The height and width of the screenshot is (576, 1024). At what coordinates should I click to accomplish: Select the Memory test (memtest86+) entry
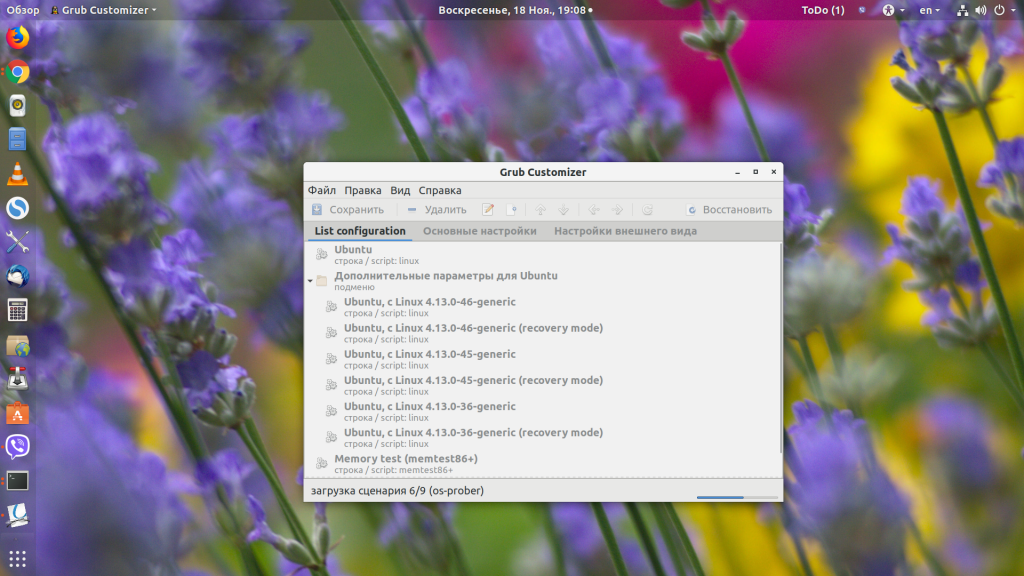pos(405,459)
